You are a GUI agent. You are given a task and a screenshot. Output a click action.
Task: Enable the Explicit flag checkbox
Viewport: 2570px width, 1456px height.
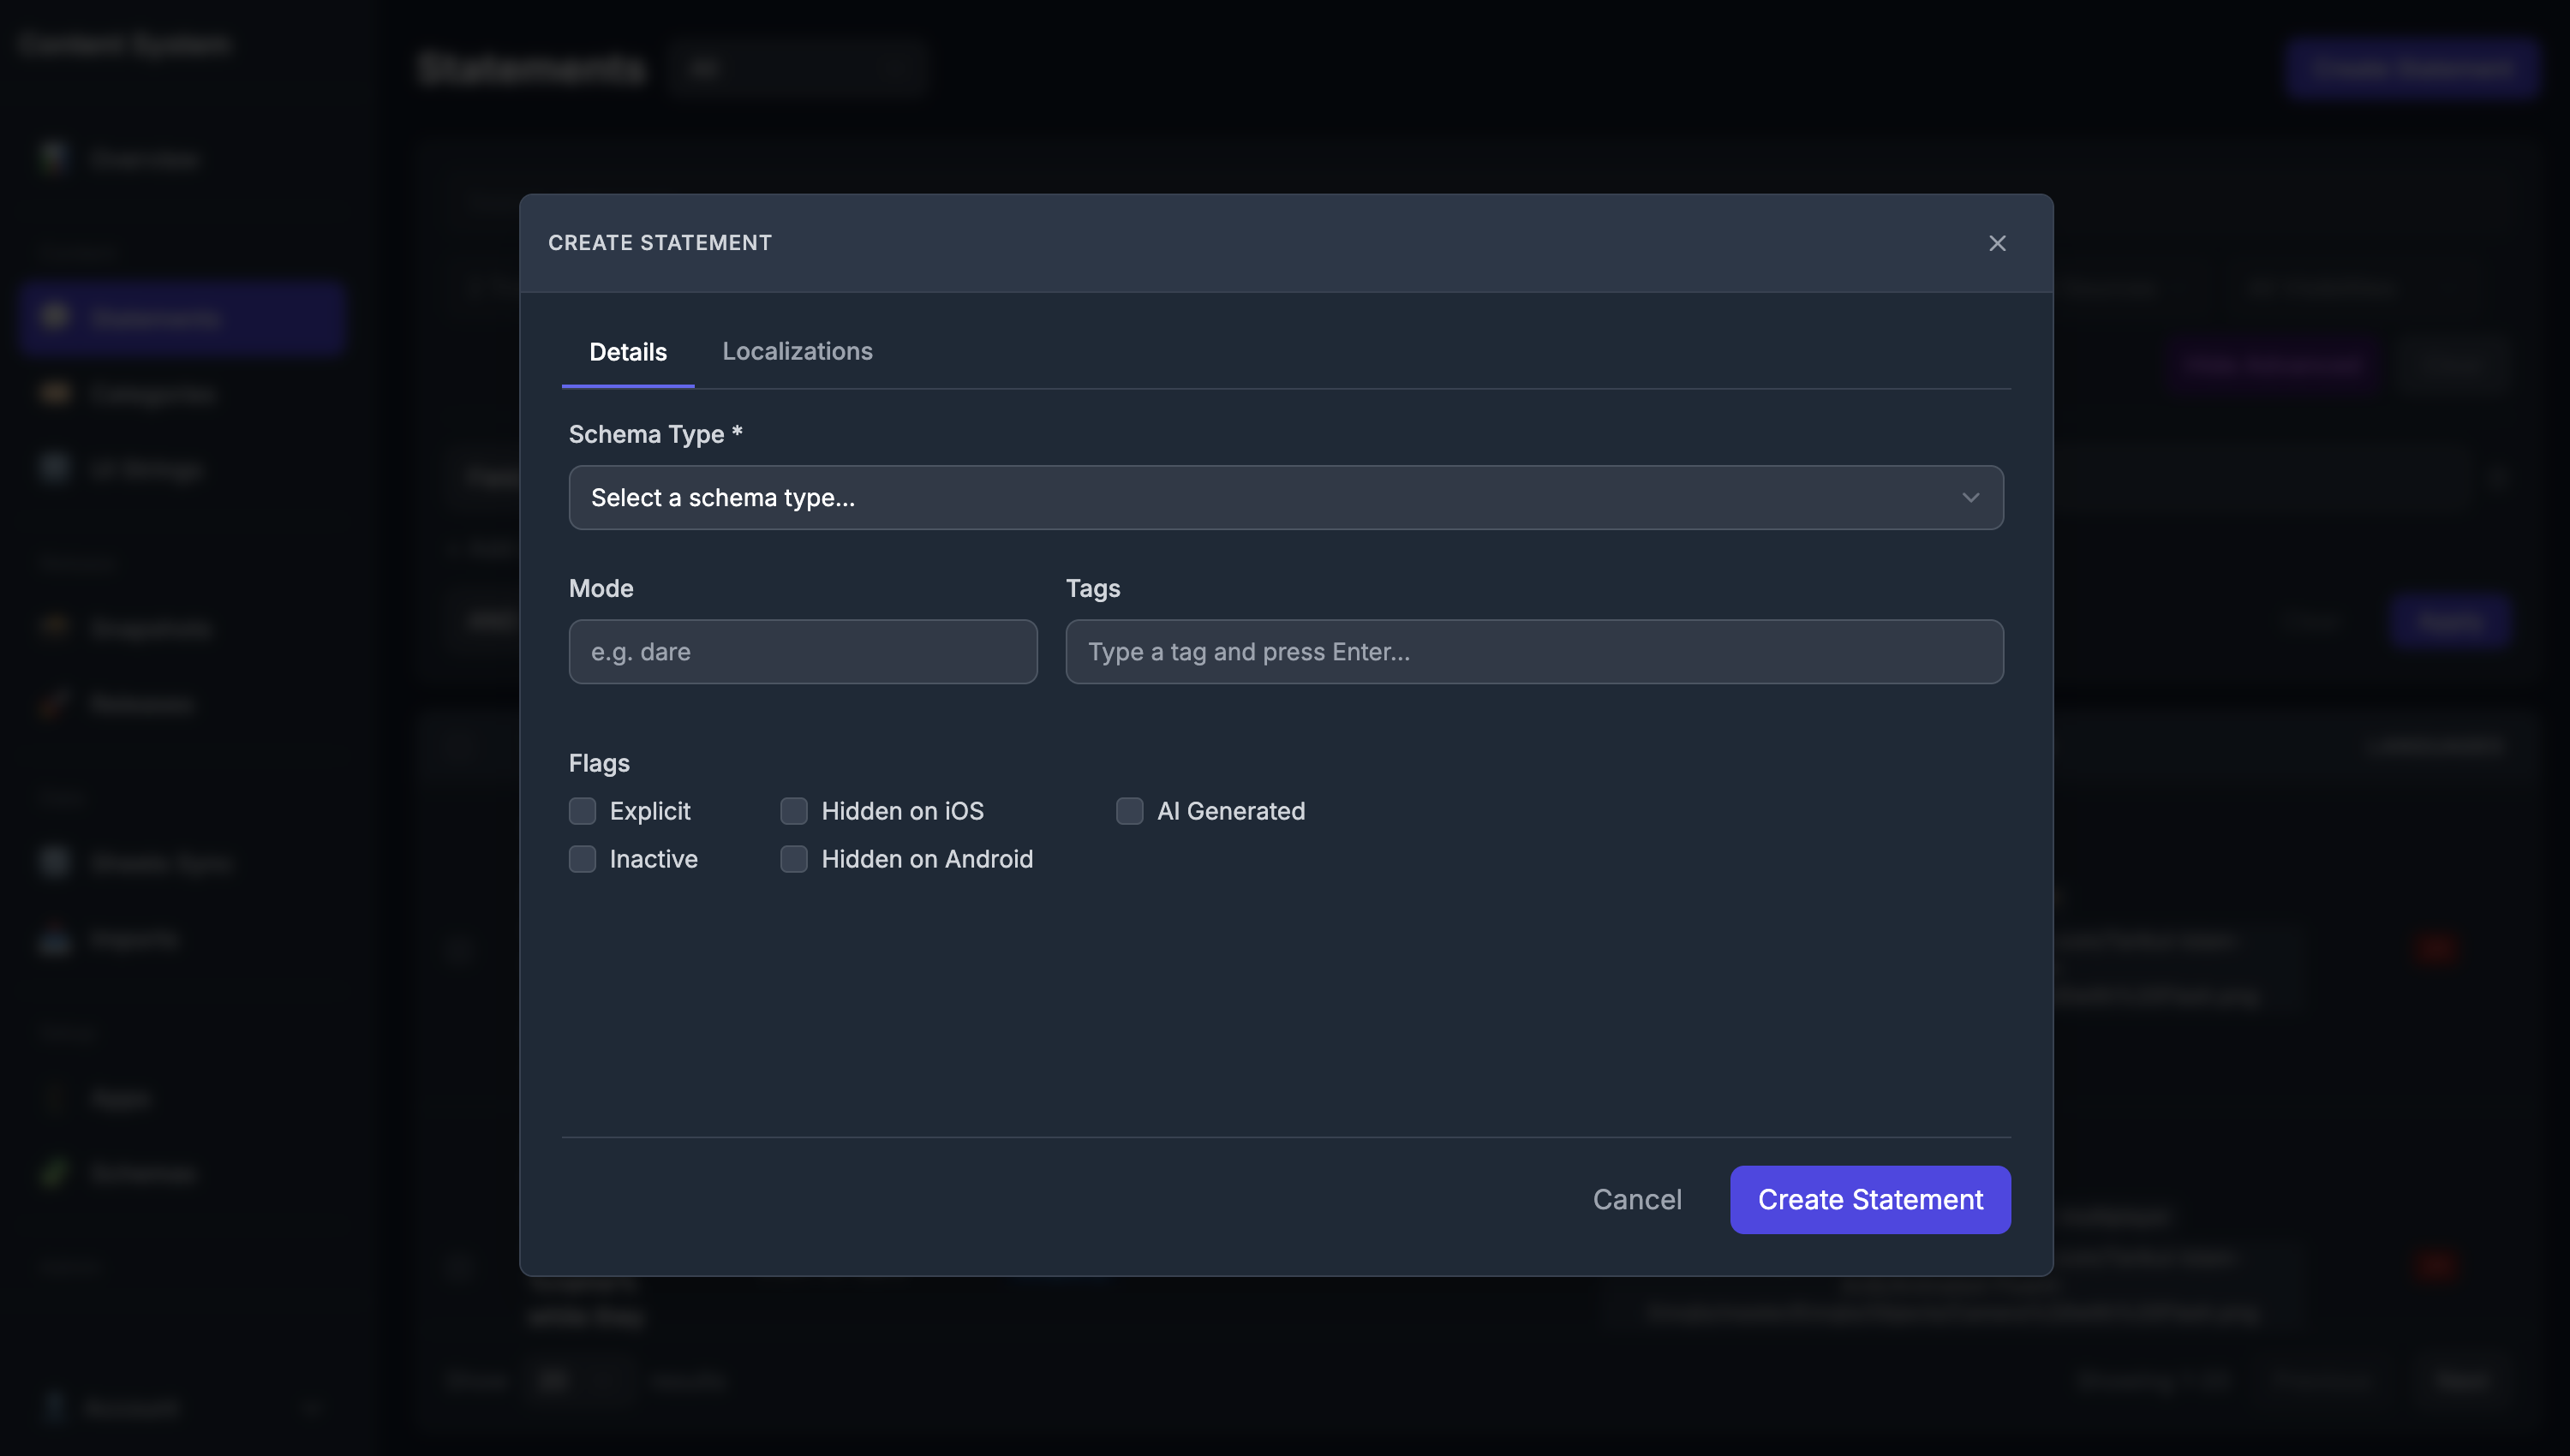[582, 811]
